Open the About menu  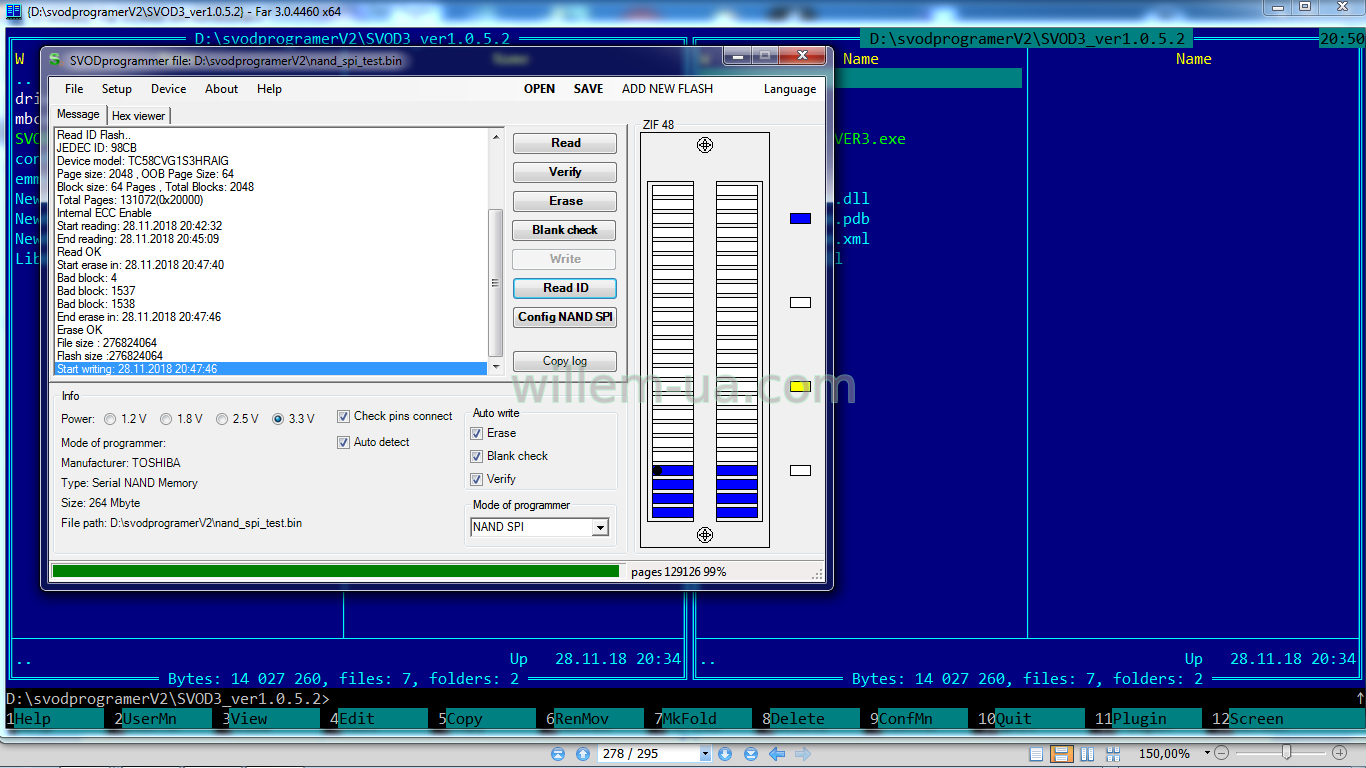coord(222,89)
